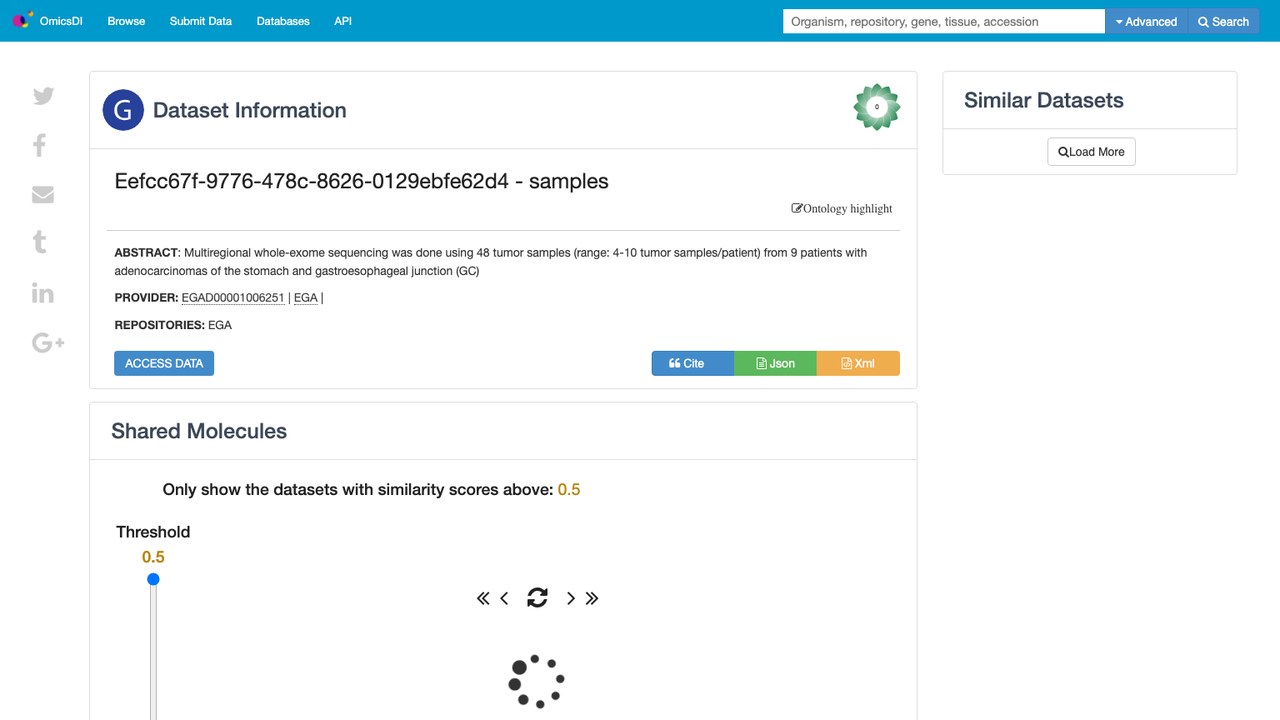Share dataset by email envelope icon
Viewport: 1280px width, 720px height.
(43, 194)
